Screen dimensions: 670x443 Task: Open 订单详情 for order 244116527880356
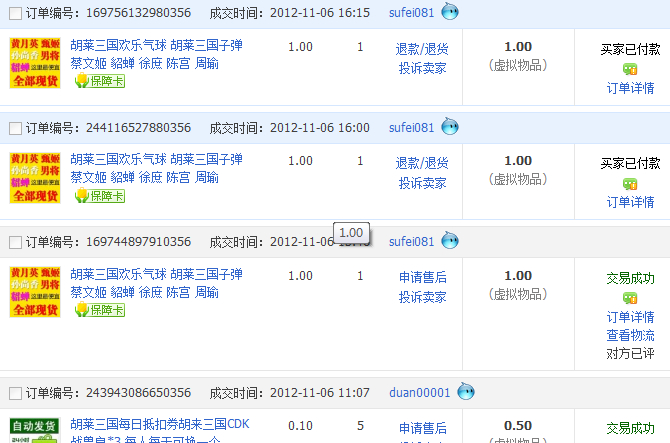point(630,202)
